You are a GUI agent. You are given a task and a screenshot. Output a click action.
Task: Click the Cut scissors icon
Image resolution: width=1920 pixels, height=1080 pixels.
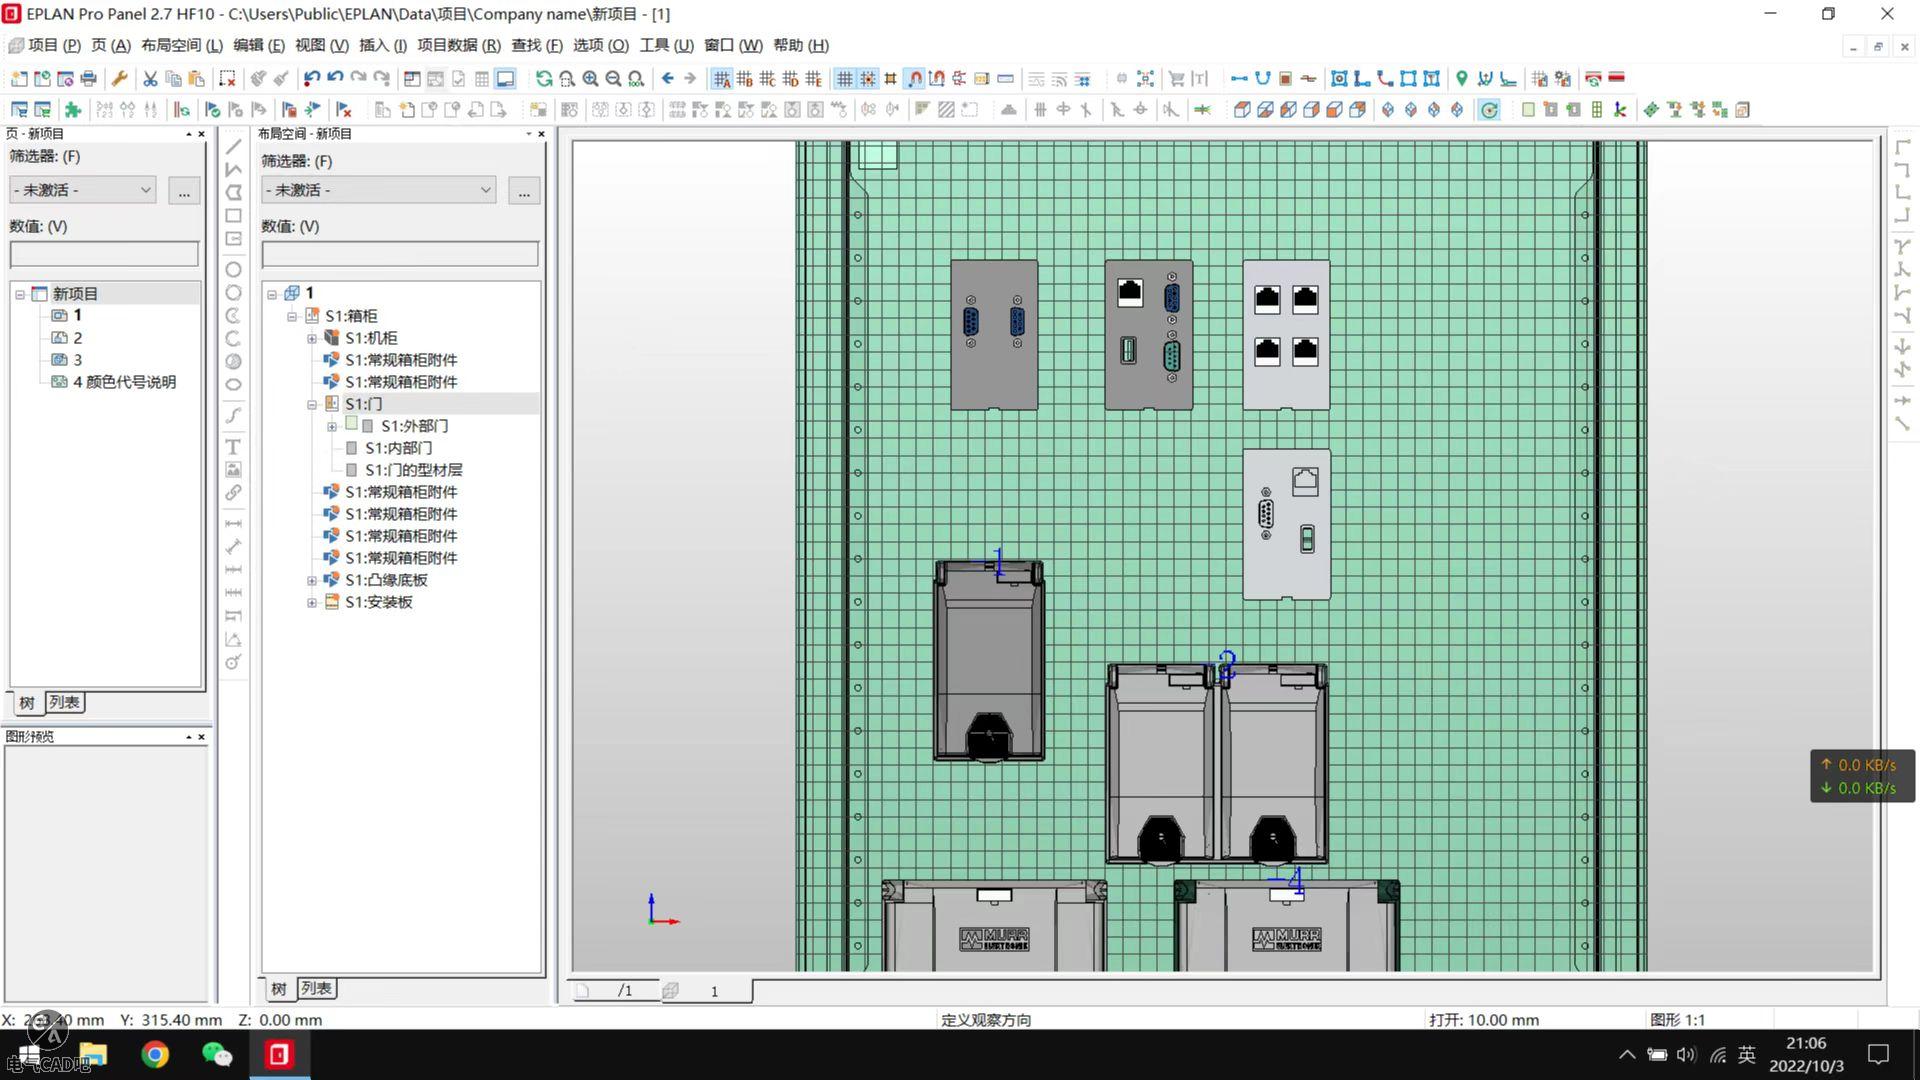150,78
